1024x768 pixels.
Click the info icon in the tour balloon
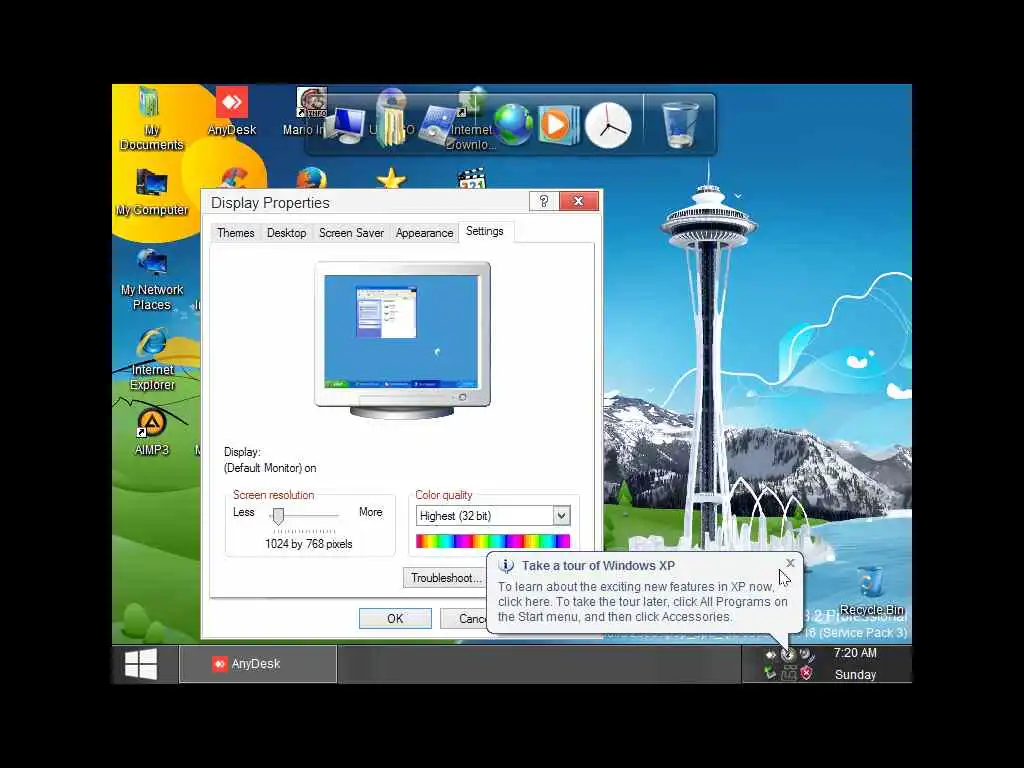[506, 566]
